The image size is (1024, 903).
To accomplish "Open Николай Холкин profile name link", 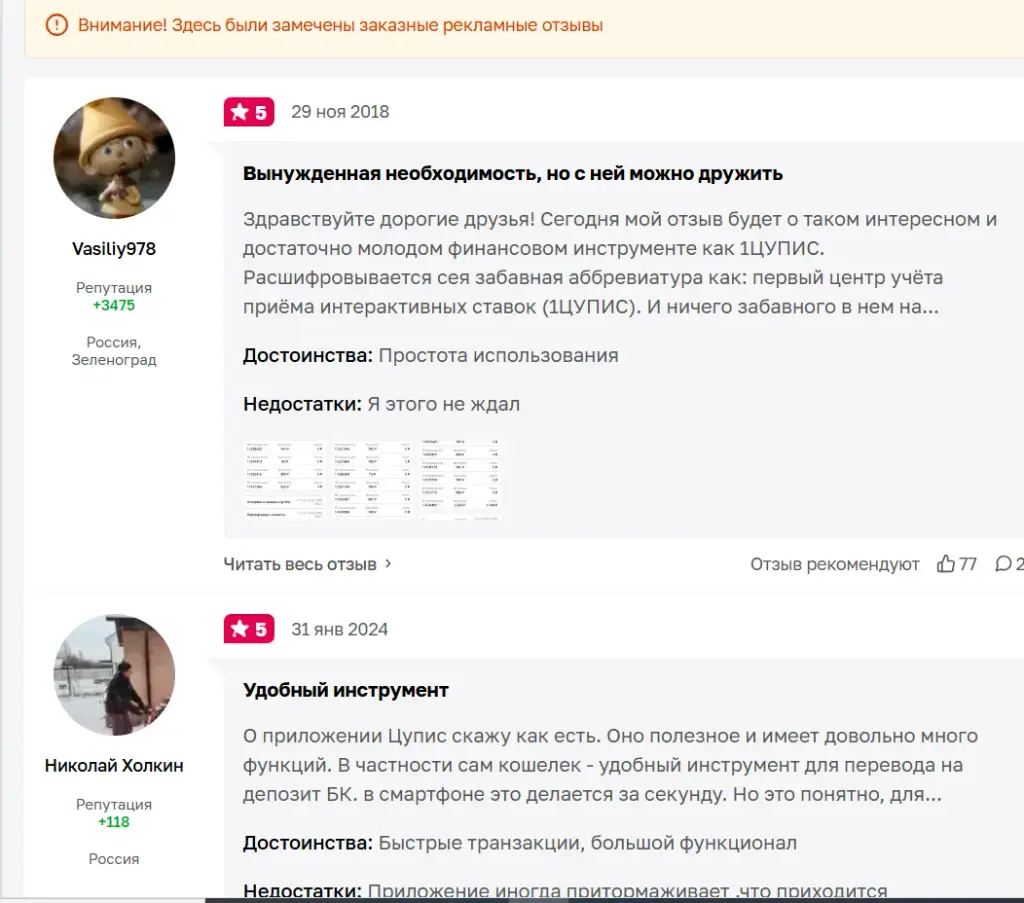I will click(x=114, y=765).
